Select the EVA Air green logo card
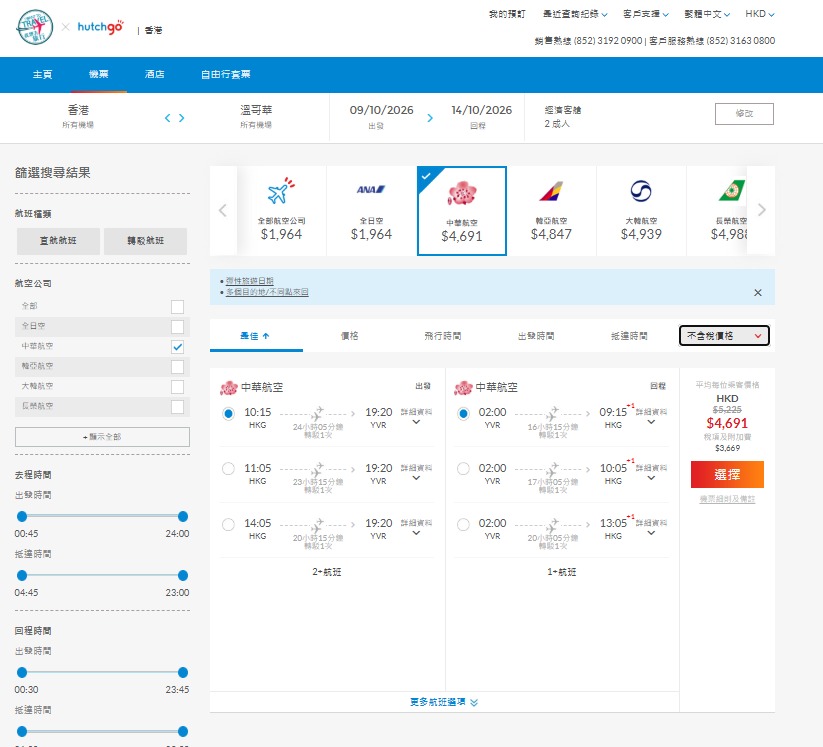The image size is (823, 747). point(717,211)
